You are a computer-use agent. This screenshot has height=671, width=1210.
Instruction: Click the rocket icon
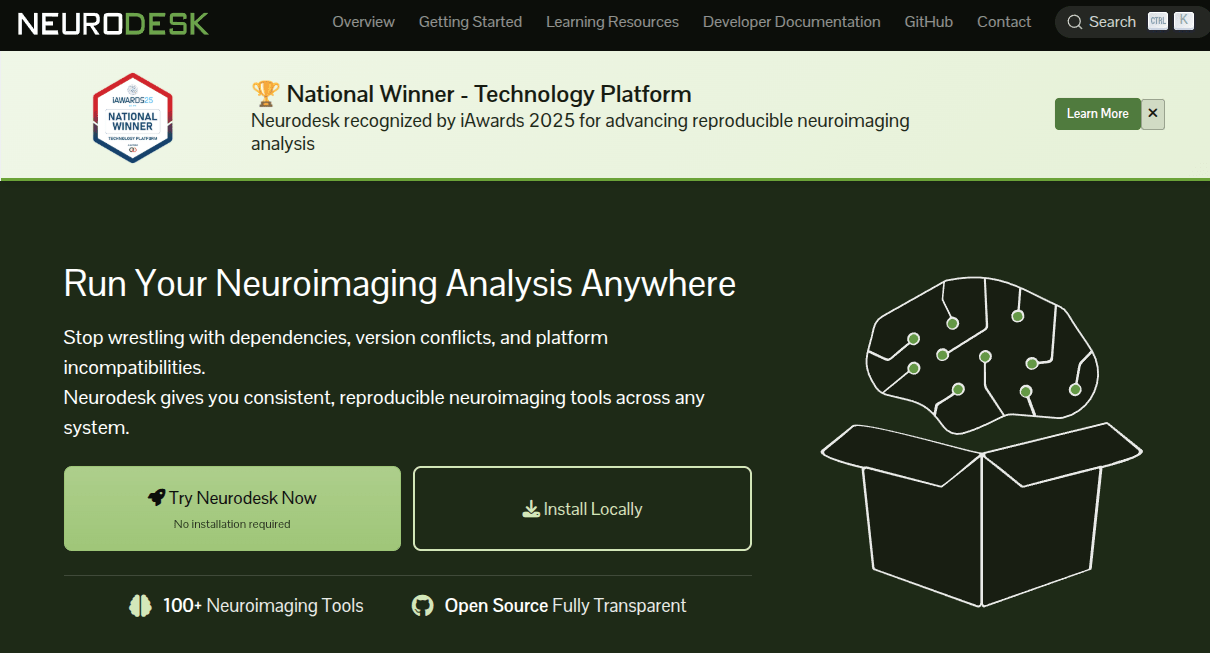point(156,497)
